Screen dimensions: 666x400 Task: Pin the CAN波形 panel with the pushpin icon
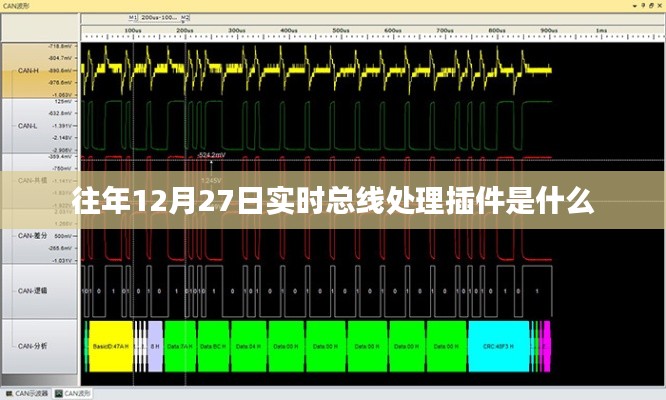[x=643, y=6]
